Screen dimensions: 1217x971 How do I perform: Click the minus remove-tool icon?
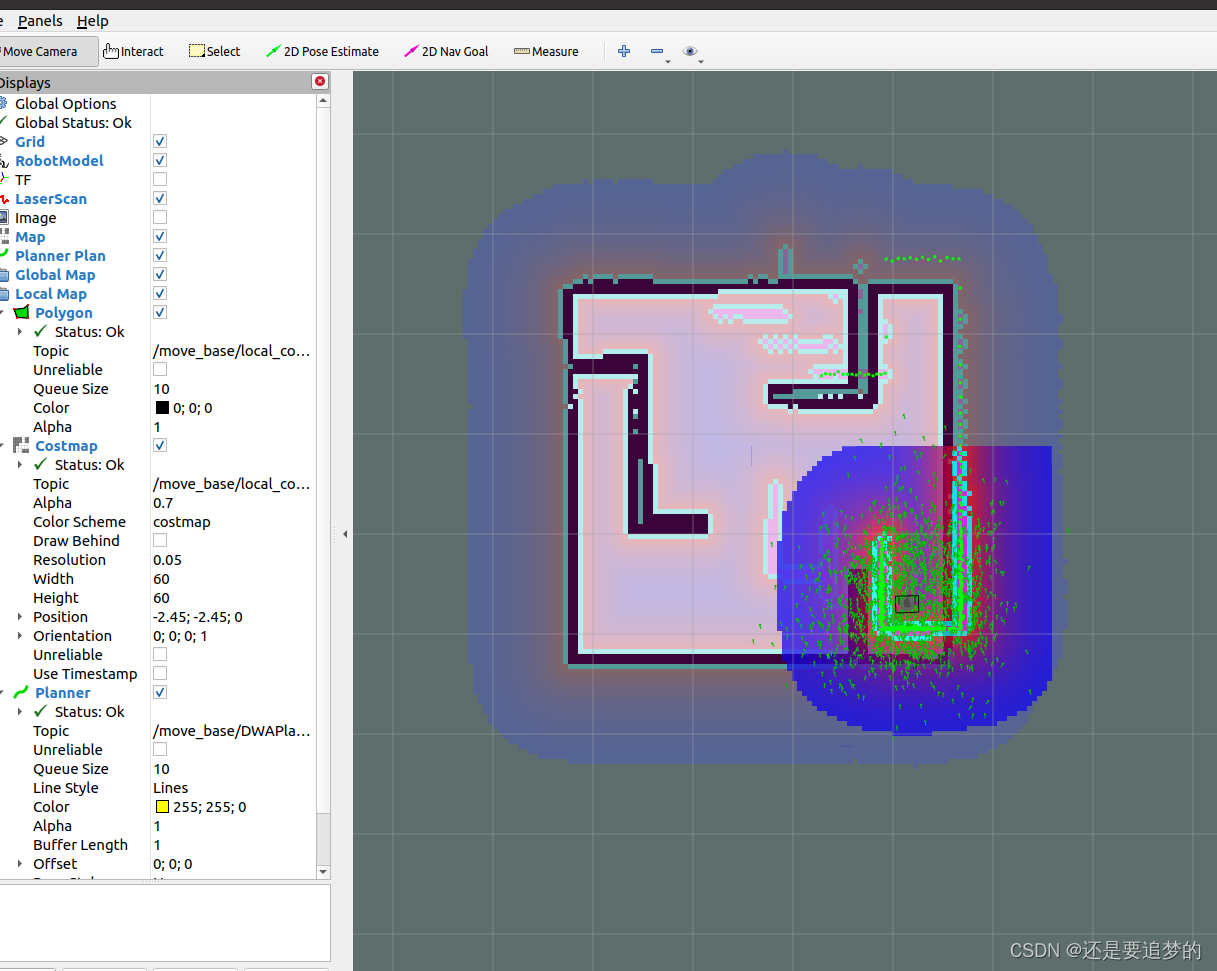click(657, 51)
